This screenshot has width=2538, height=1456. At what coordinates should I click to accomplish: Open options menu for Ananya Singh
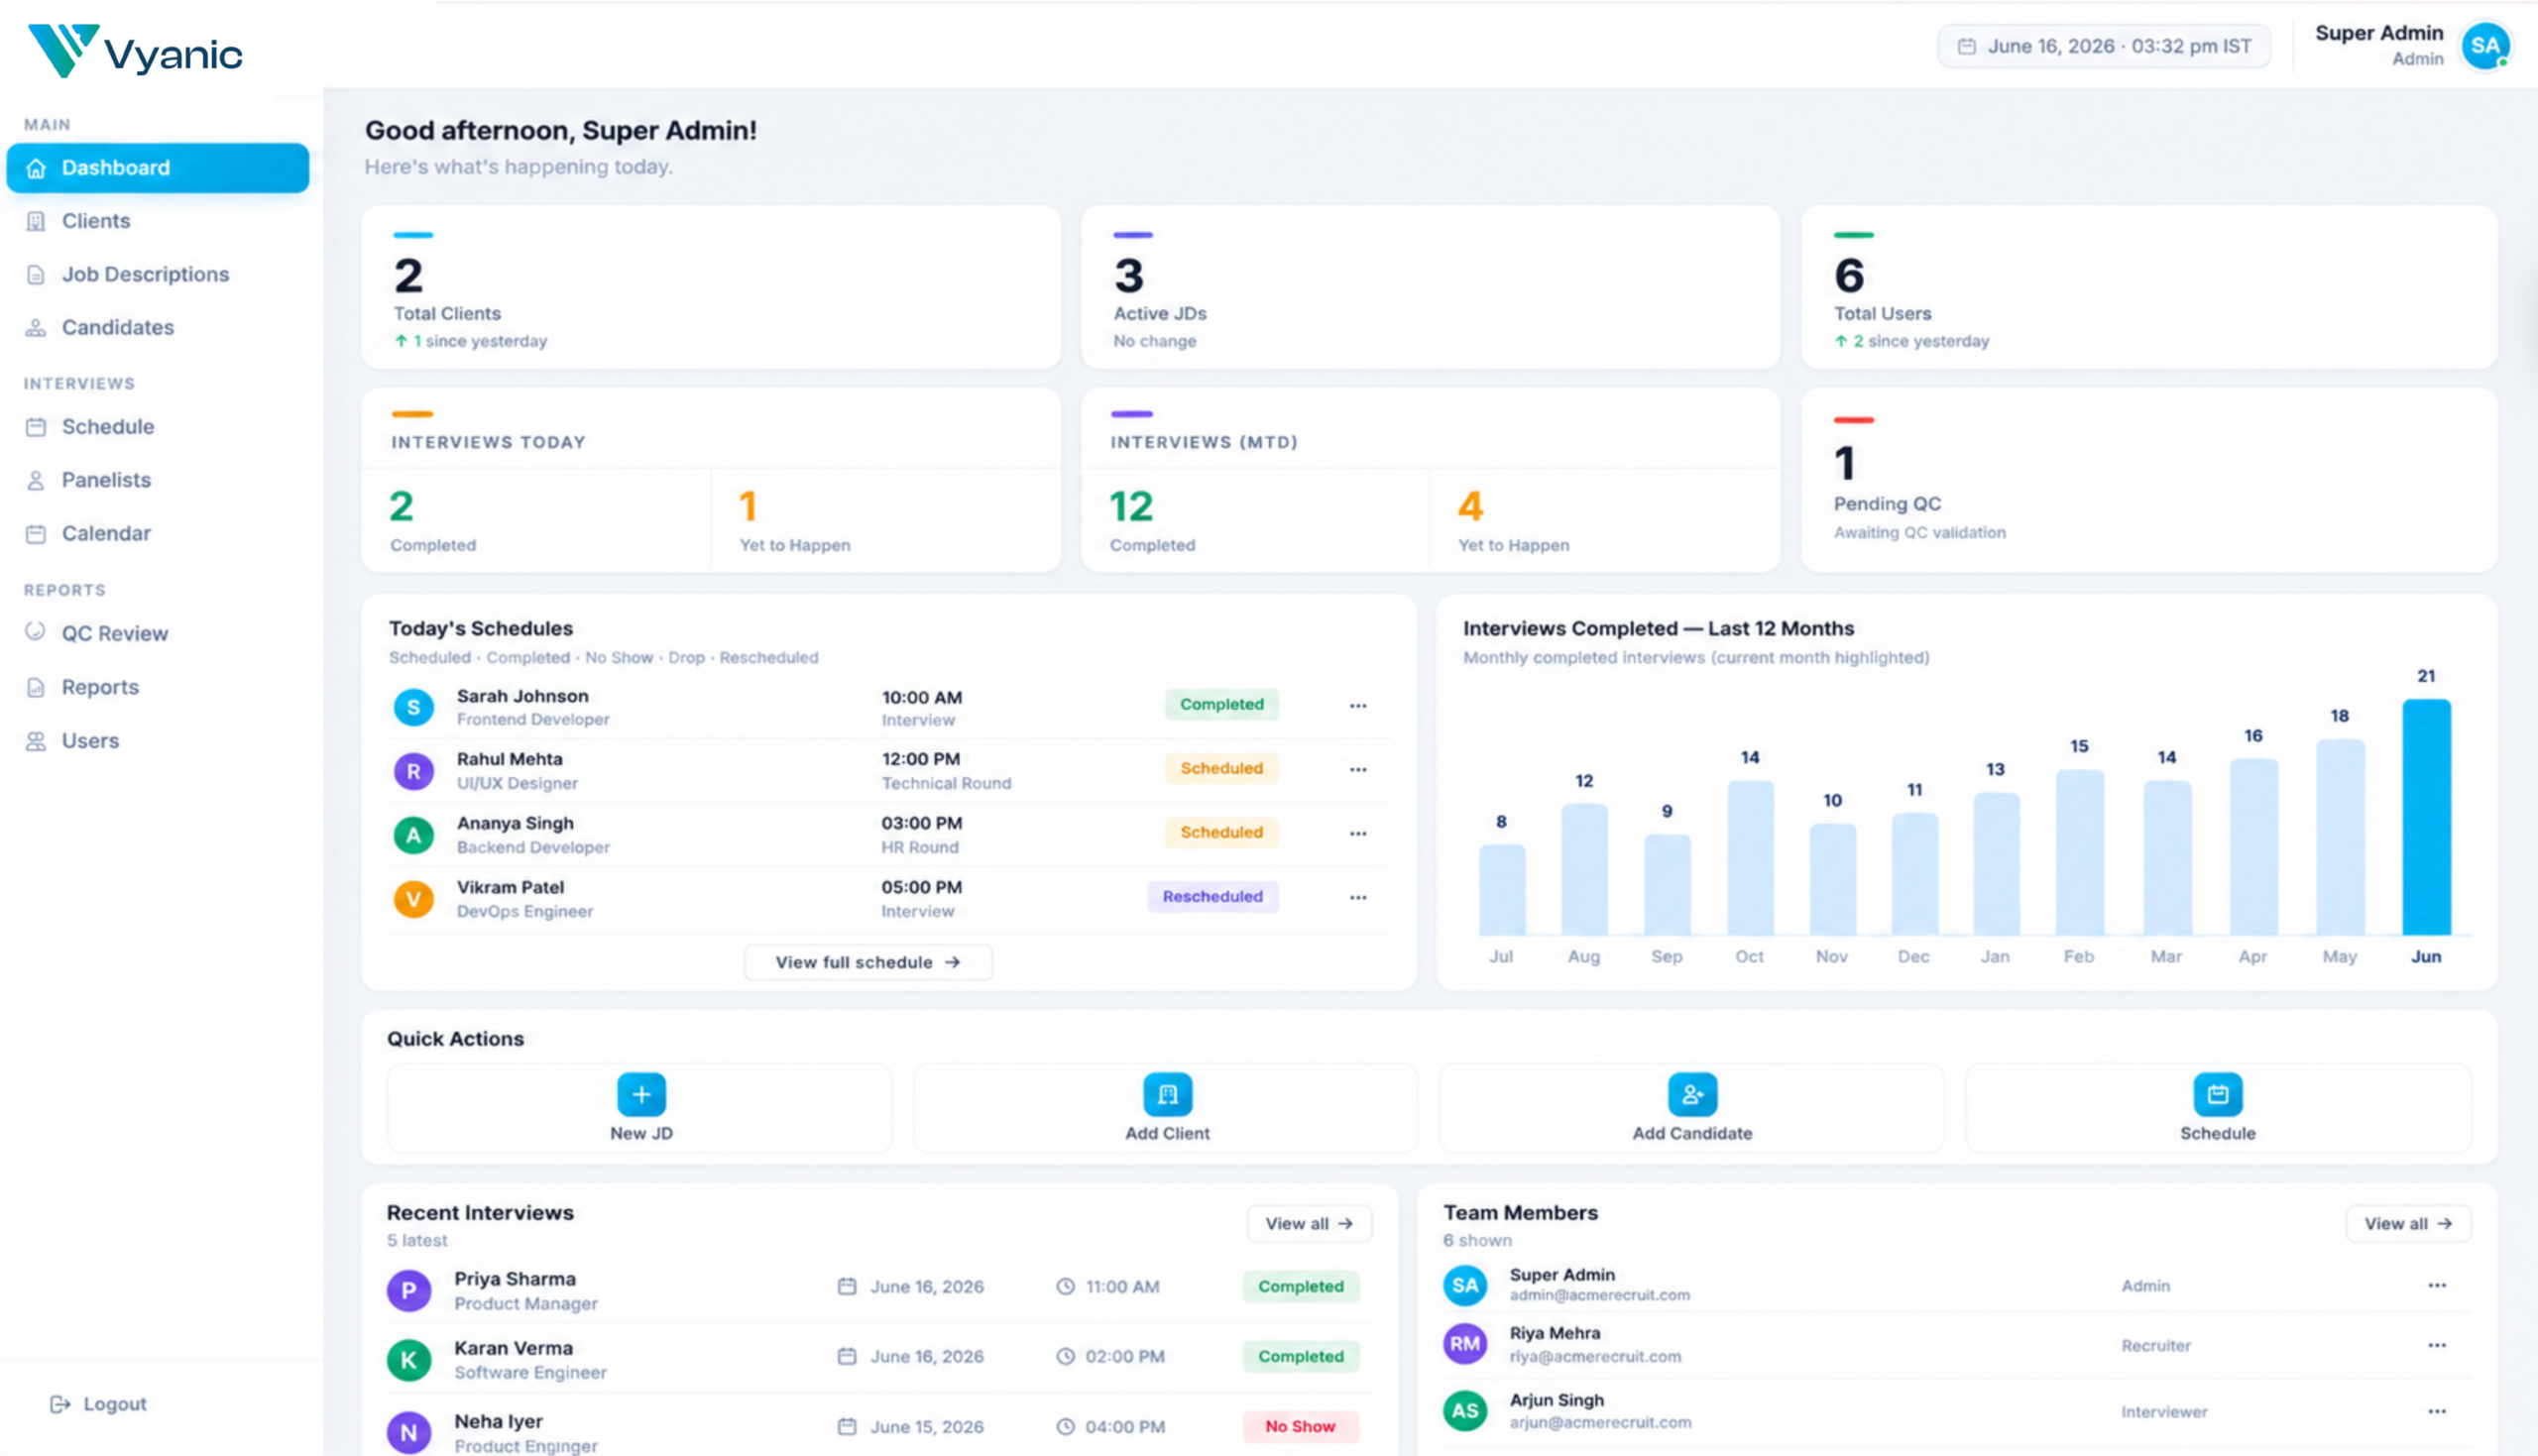tap(1358, 834)
